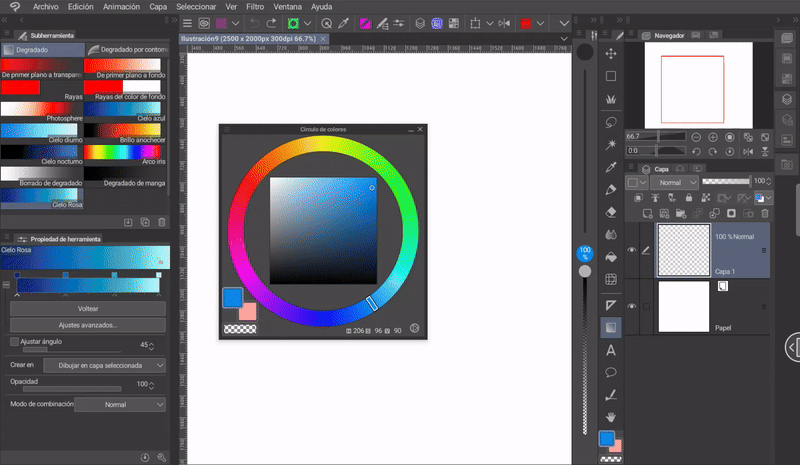Screen dimensions: 800x465
Task: Hide the Capa 1 layer
Action: [x=631, y=251]
